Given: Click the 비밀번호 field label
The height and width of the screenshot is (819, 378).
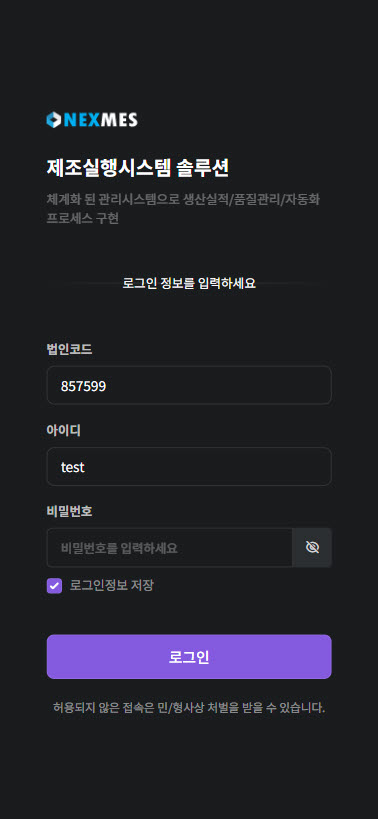Looking at the screenshot, I should tap(69, 511).
